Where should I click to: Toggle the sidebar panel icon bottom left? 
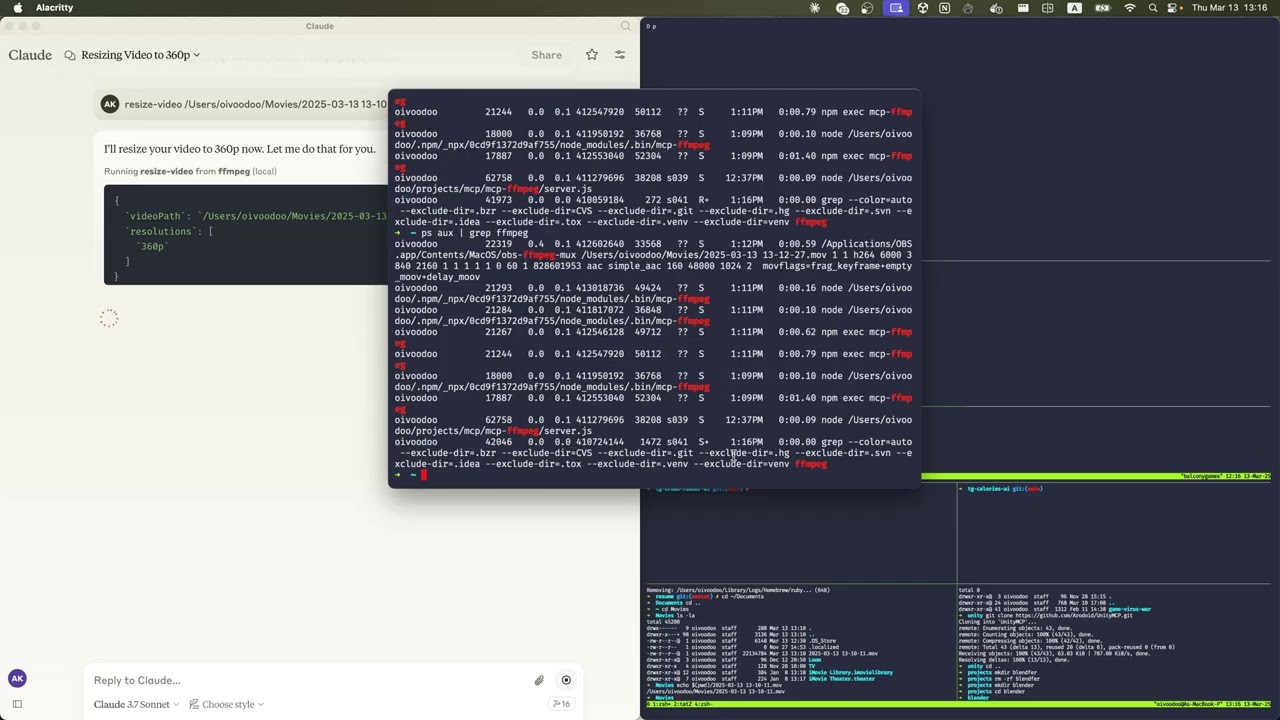[x=17, y=704]
